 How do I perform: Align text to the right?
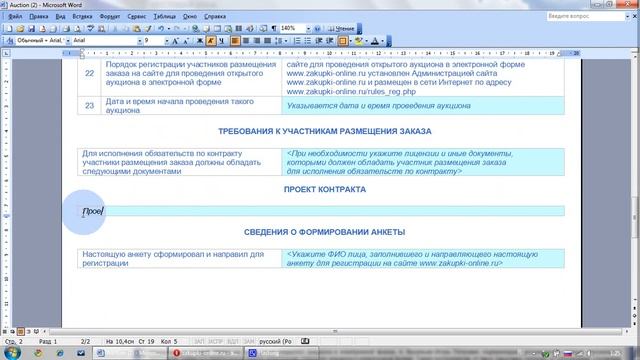click(x=257, y=40)
